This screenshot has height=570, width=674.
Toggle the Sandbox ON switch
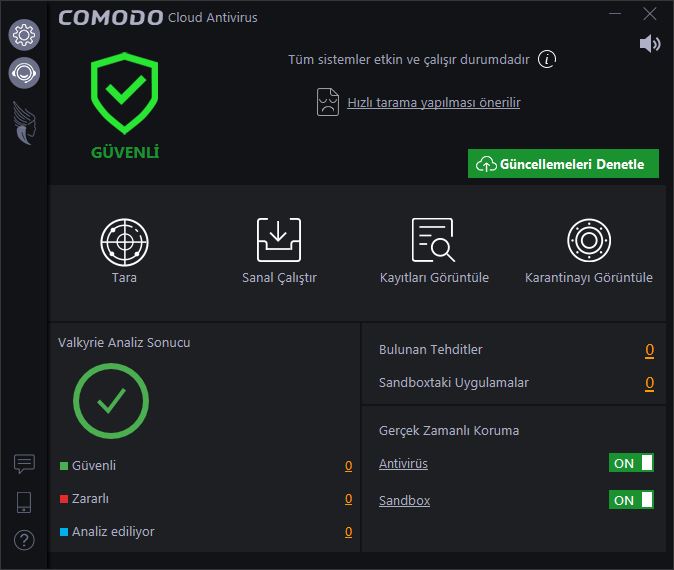(x=631, y=500)
